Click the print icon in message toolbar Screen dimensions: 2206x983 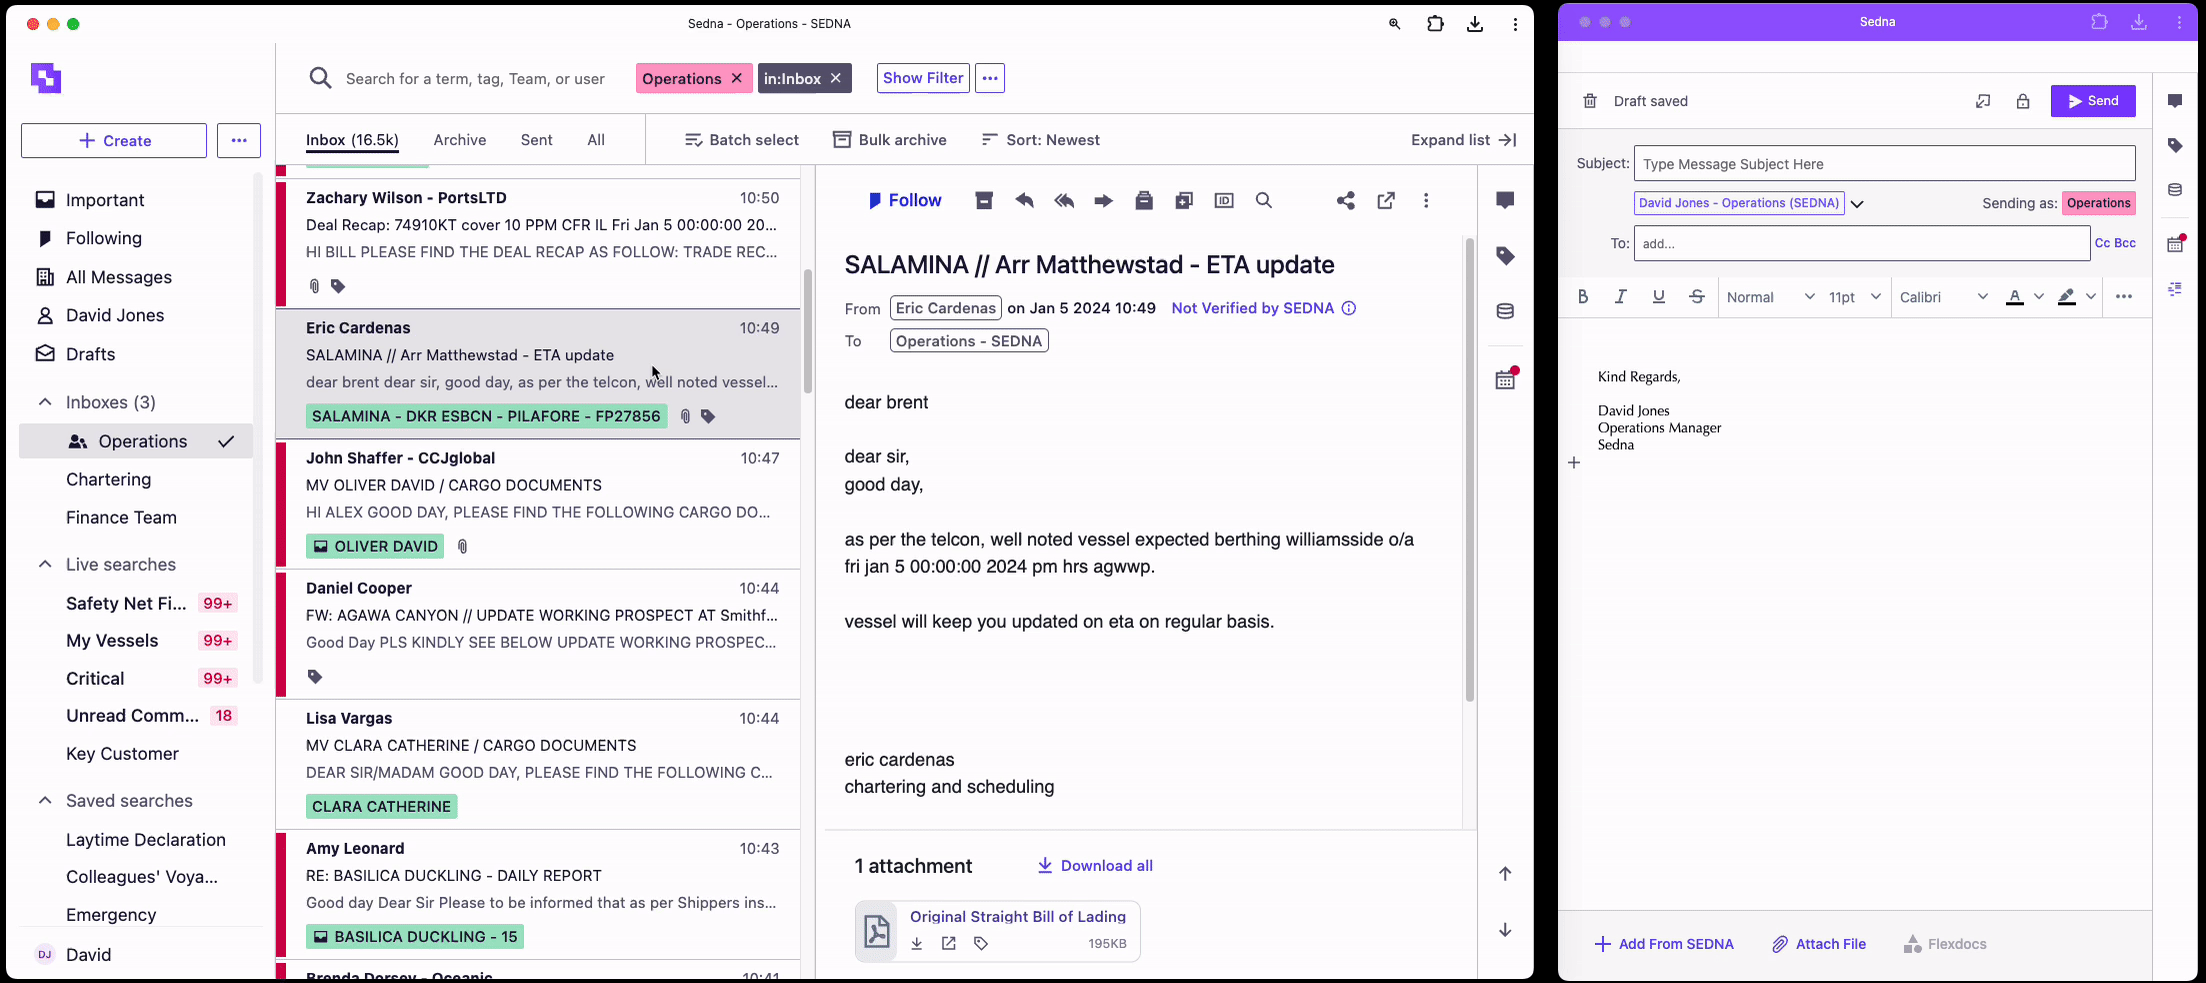click(x=1144, y=201)
